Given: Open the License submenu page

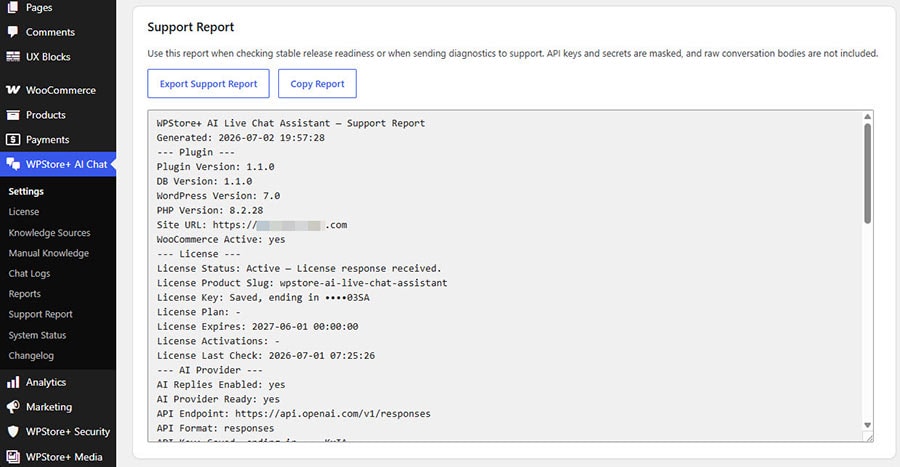Looking at the screenshot, I should tap(24, 212).
